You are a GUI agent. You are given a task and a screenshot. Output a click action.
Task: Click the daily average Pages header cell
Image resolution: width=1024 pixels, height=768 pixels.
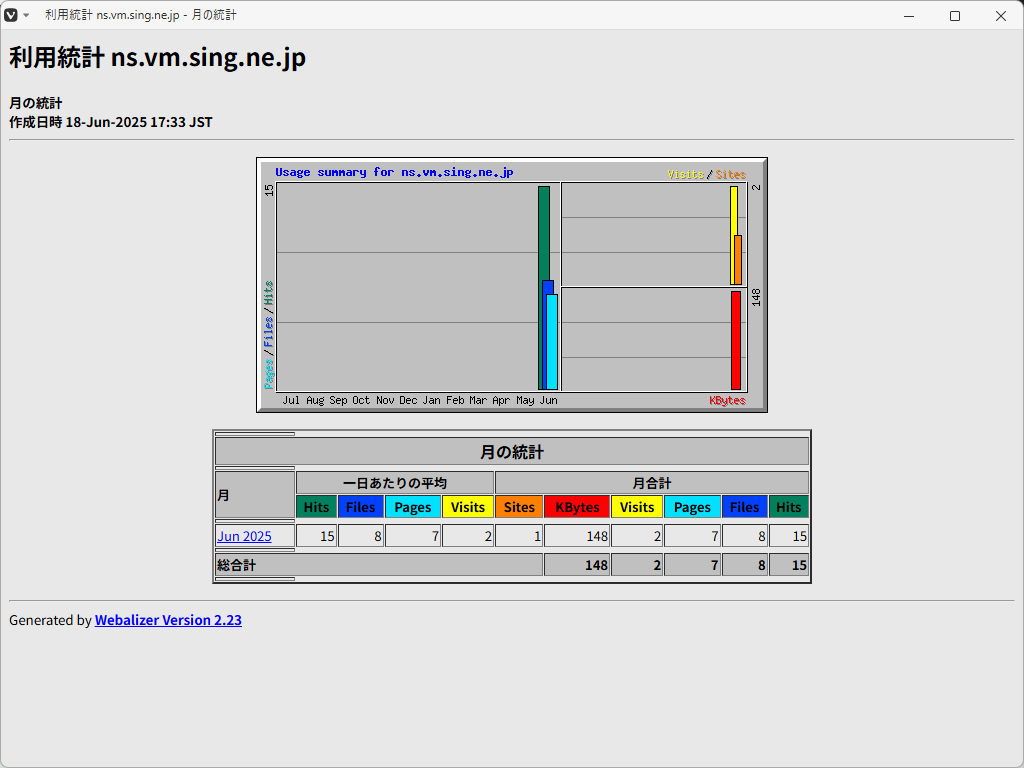pos(413,507)
